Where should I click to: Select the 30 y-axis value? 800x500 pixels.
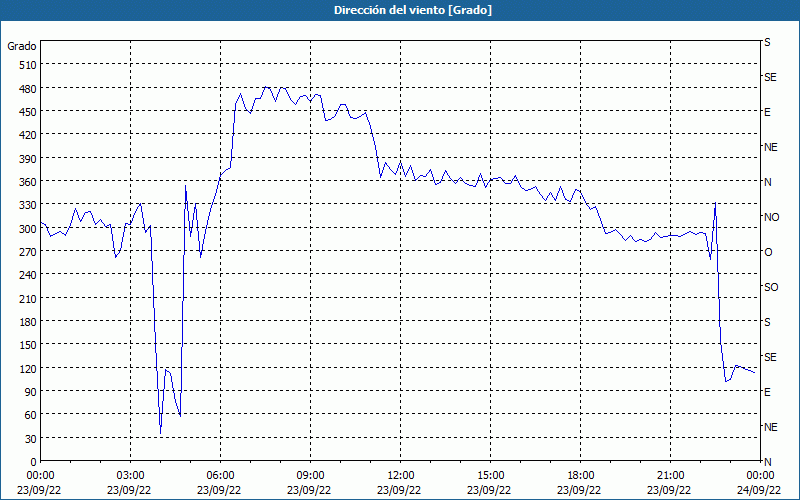pyautogui.click(x=31, y=439)
